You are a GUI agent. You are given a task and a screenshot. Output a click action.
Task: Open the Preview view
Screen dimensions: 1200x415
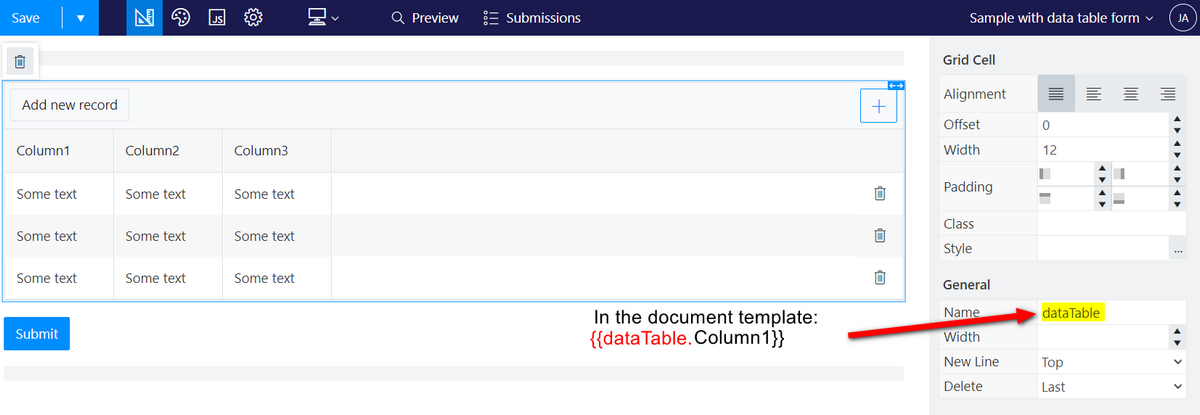click(x=425, y=18)
